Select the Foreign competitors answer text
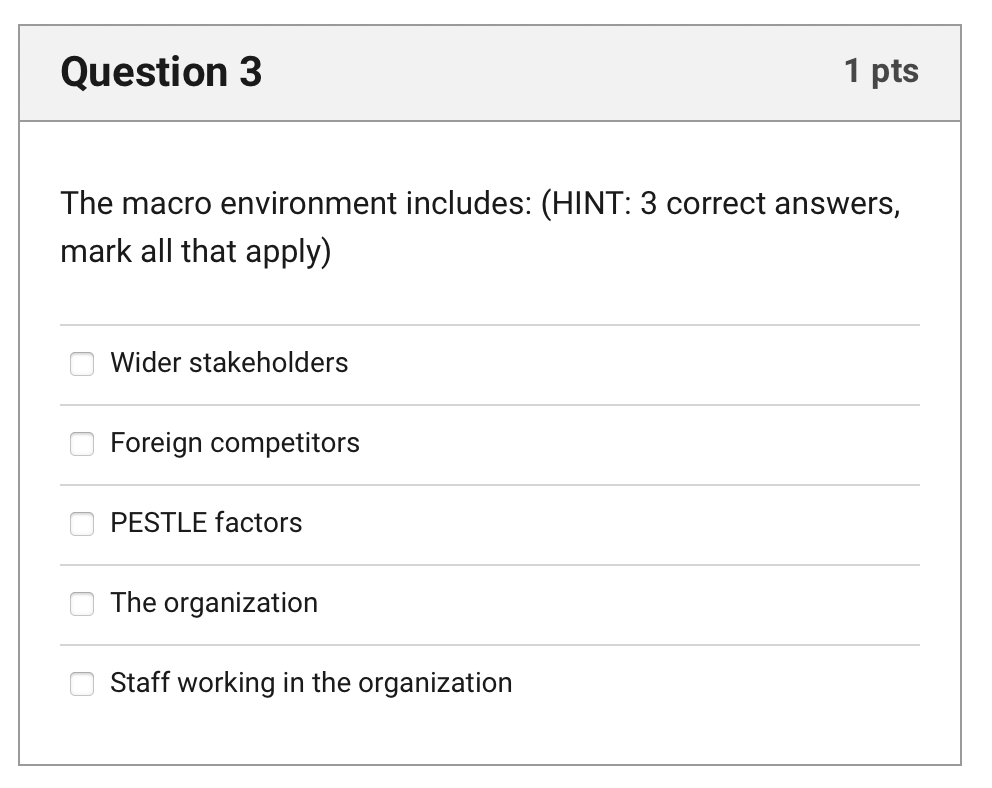The height and width of the screenshot is (788, 992). click(x=236, y=443)
